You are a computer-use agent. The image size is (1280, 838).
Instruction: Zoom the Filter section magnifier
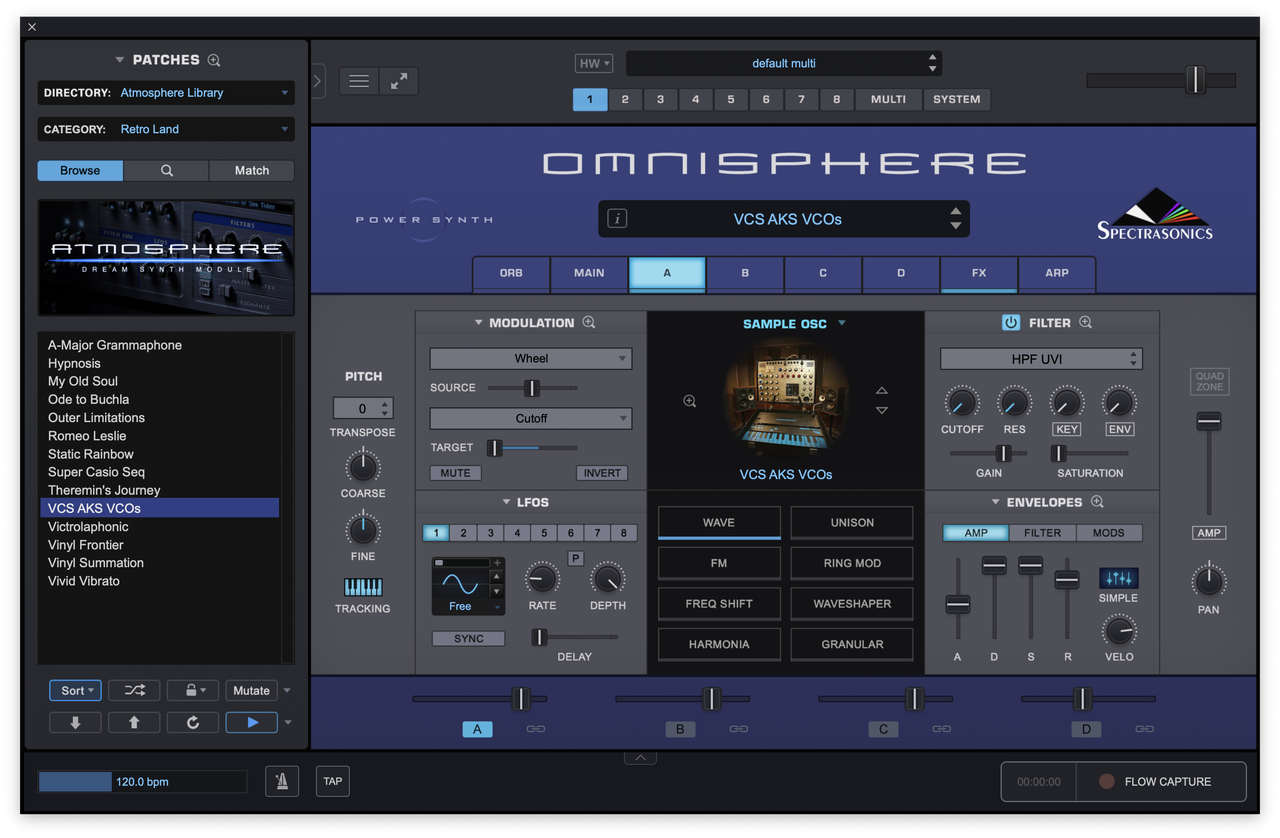click(x=1085, y=322)
